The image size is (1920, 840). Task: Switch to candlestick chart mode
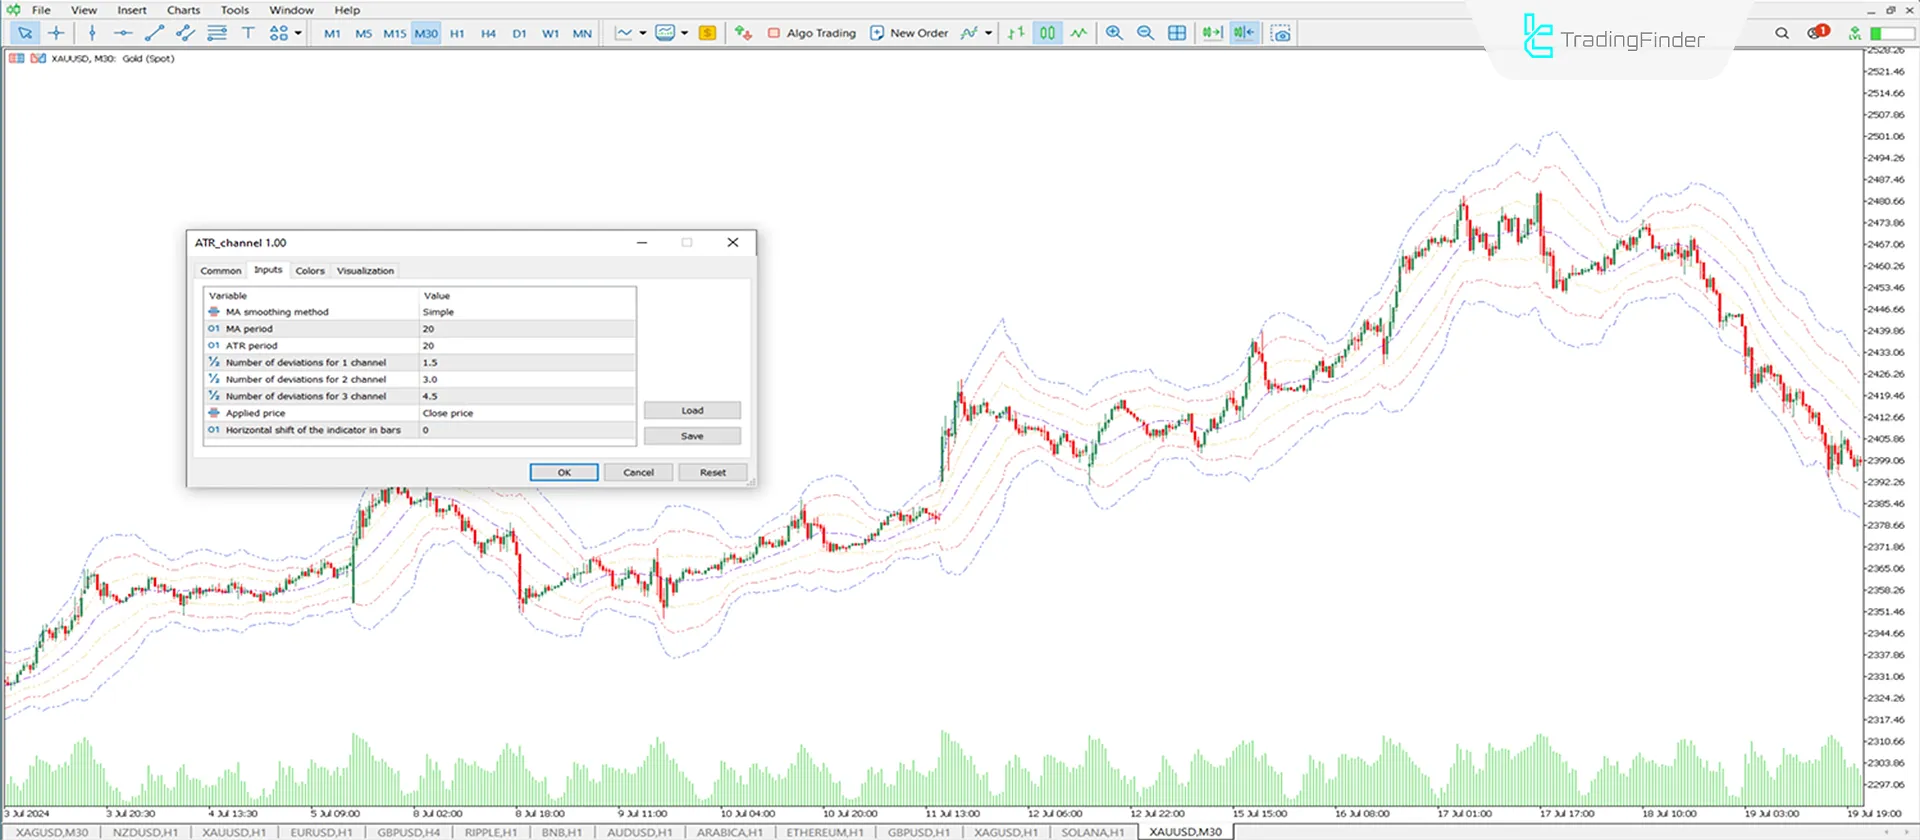(x=1047, y=33)
